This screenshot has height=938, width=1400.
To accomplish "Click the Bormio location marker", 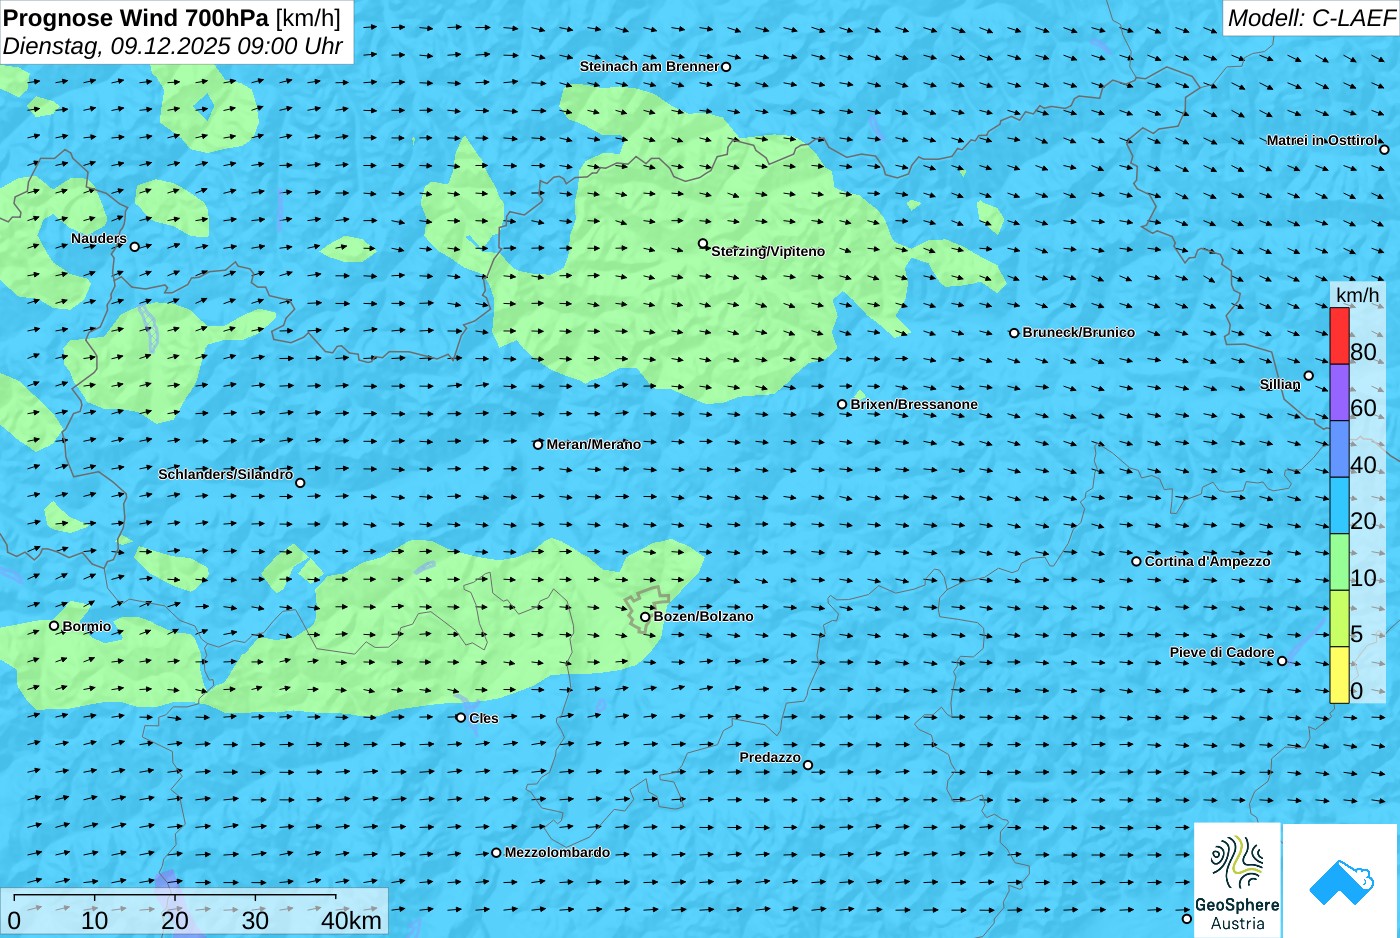I will [54, 626].
